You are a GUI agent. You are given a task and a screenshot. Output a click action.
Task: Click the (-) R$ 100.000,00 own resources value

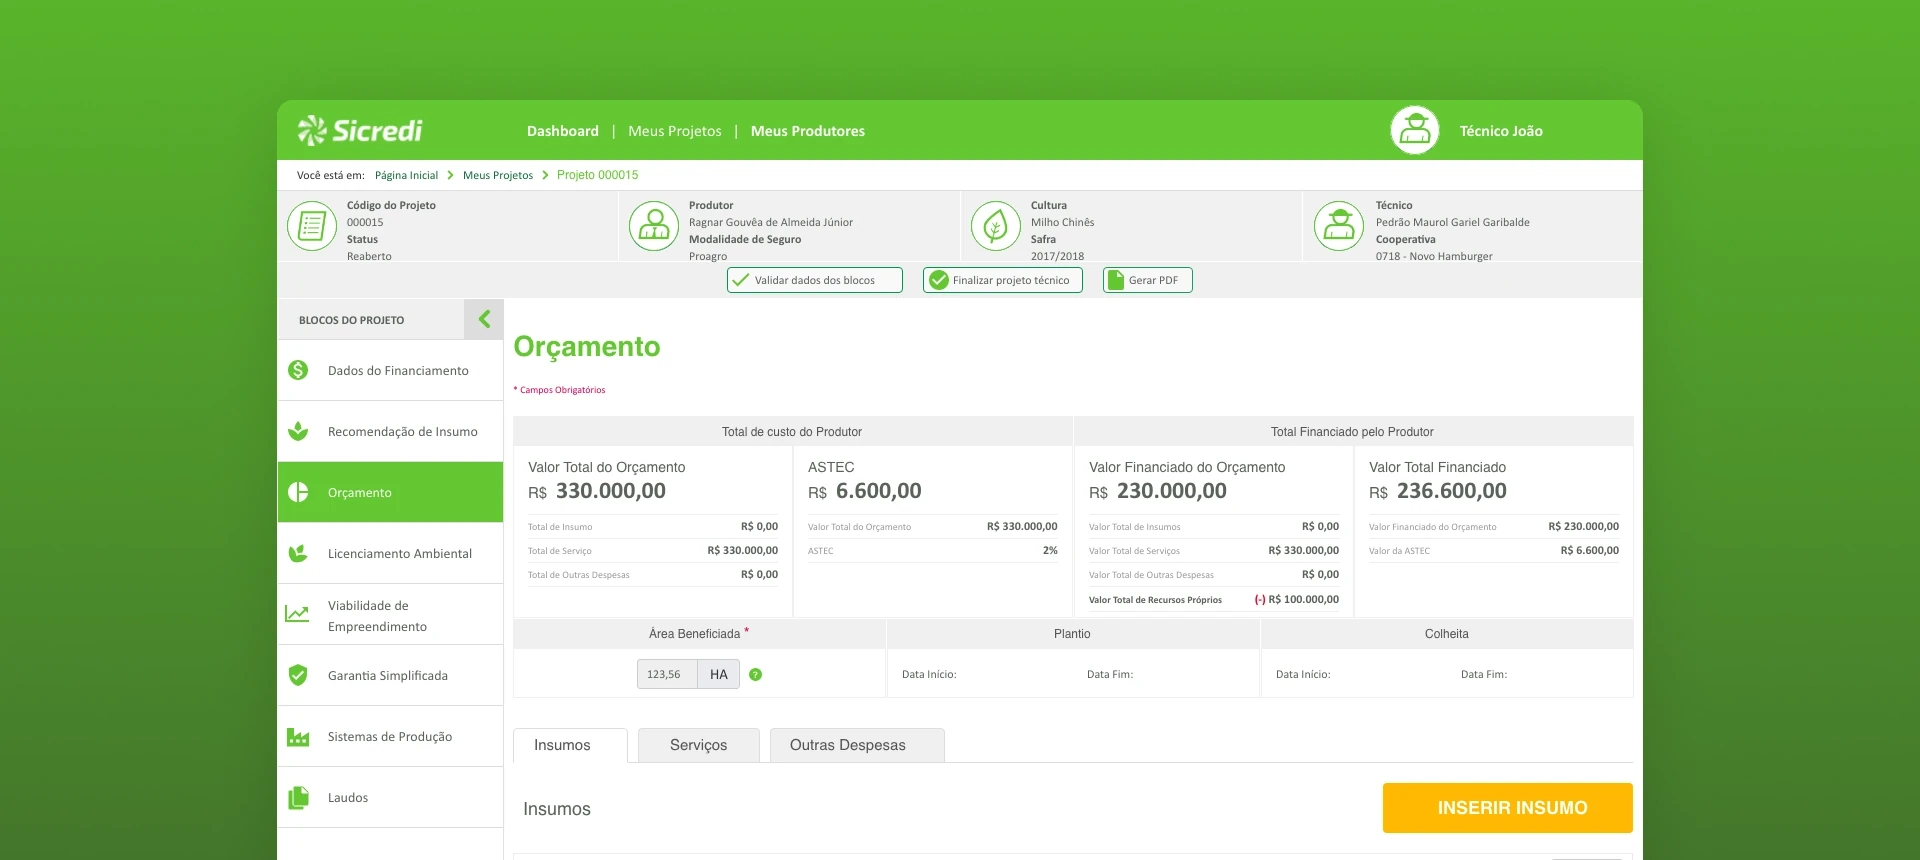pos(1297,600)
